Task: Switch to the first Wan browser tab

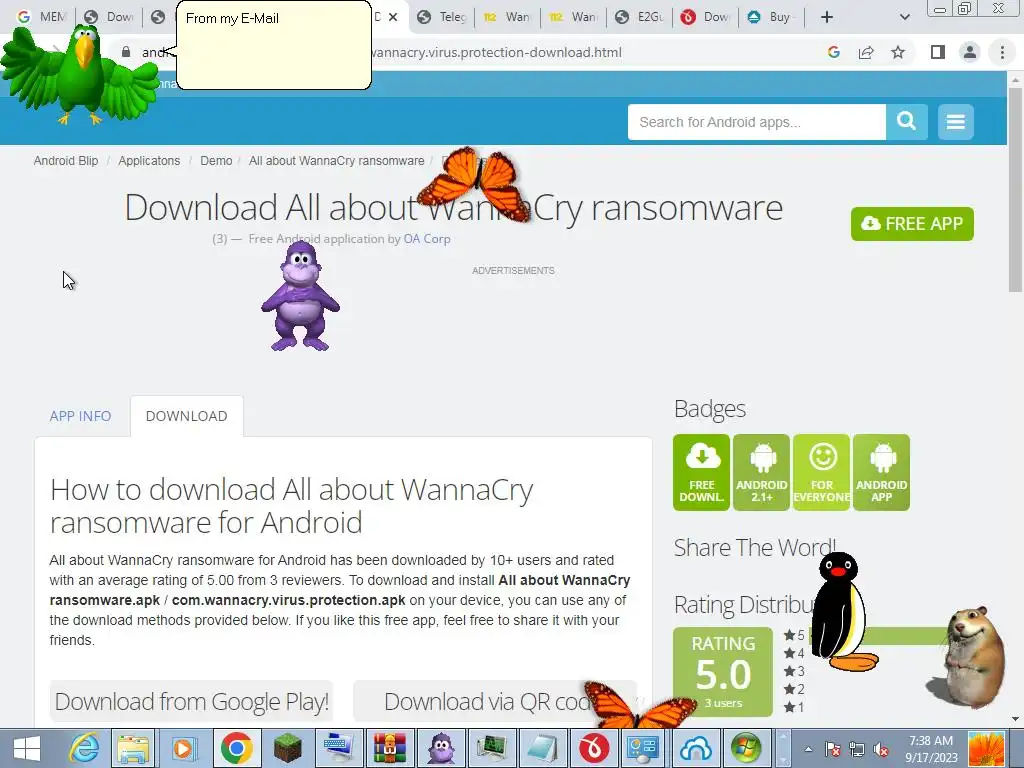Action: pos(507,17)
